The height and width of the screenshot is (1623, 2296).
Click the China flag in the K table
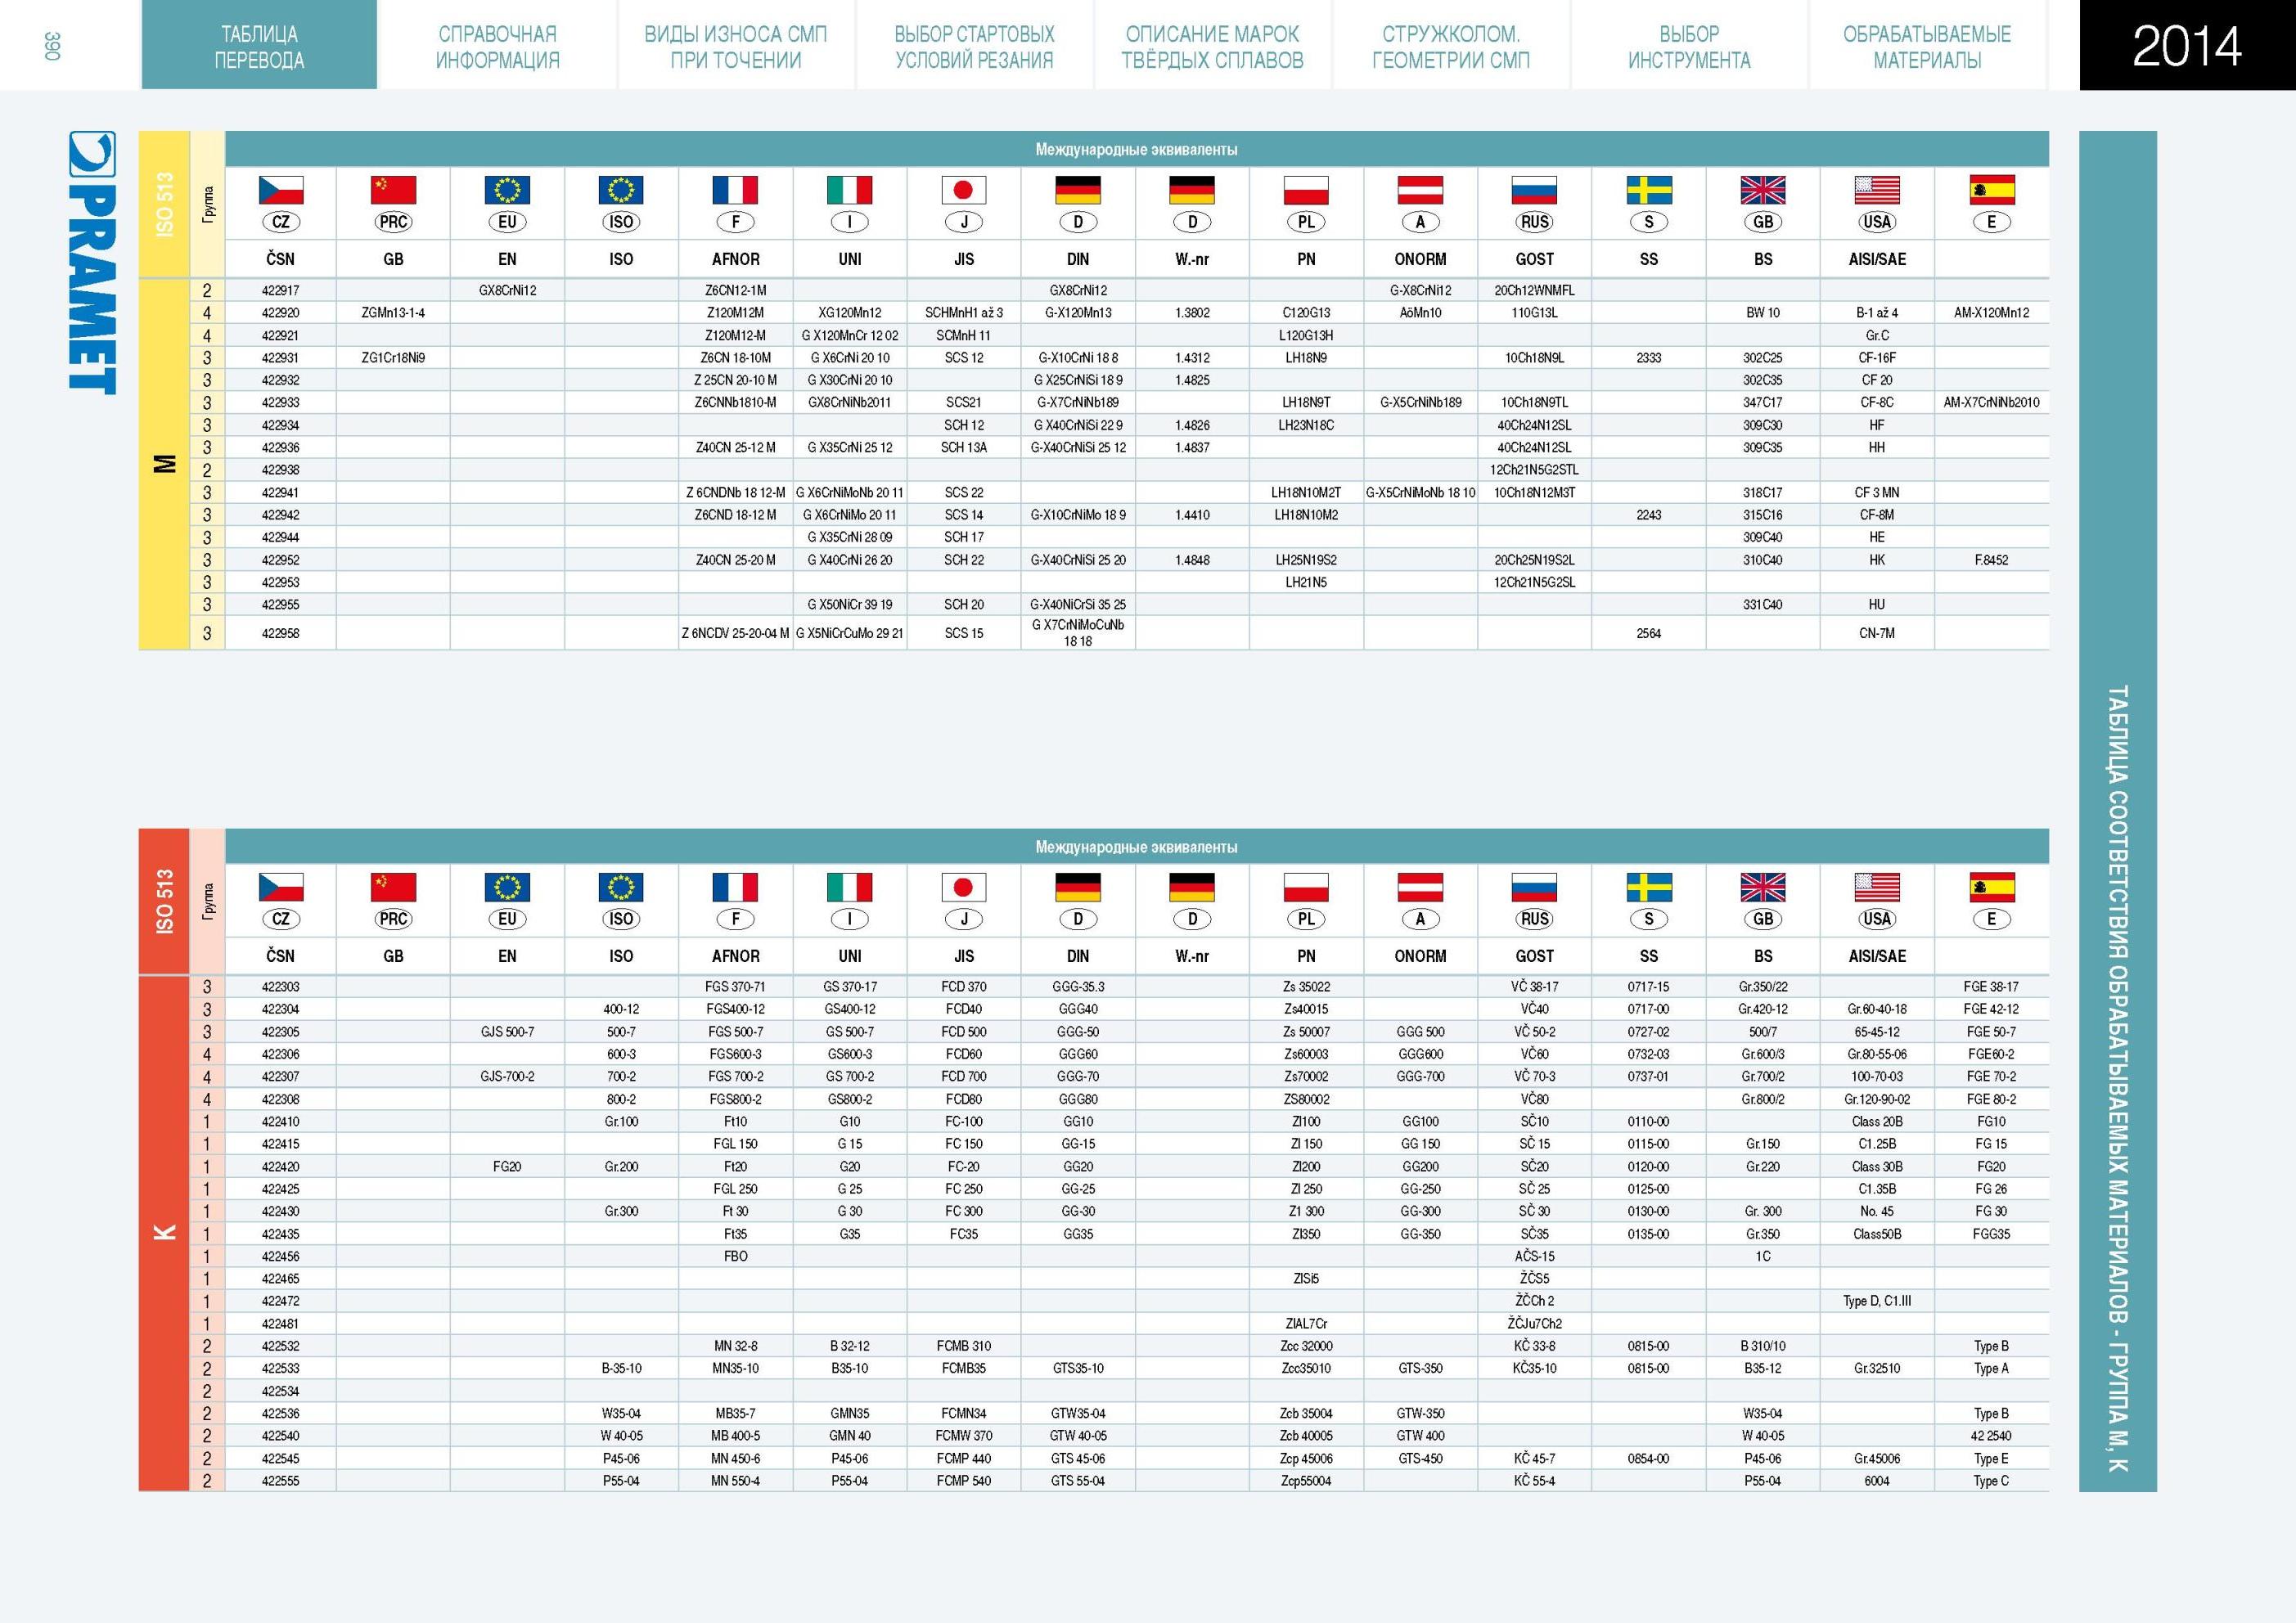click(x=393, y=887)
